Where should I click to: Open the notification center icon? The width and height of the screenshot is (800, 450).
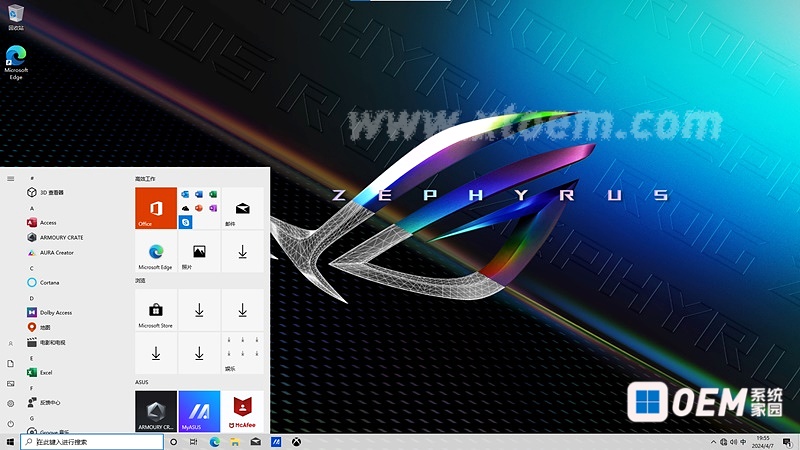(x=788, y=442)
